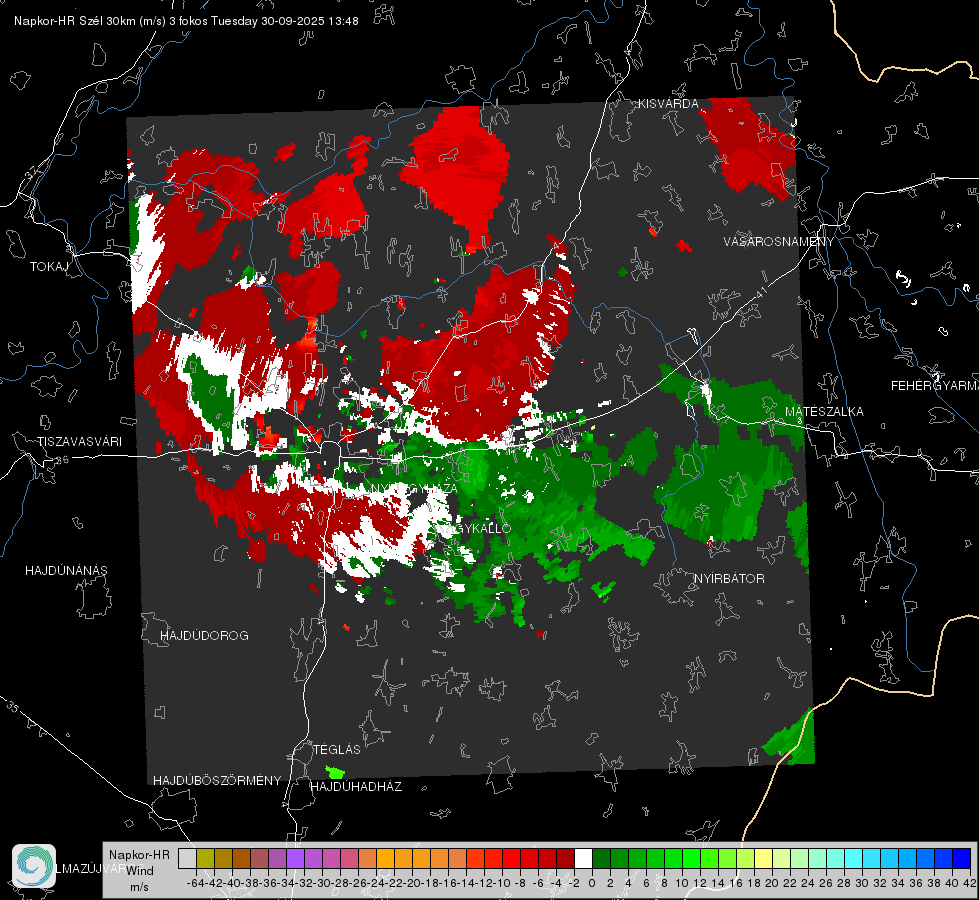979x900 pixels.
Task: Click the 0 value in the legend scale
Action: [592, 883]
